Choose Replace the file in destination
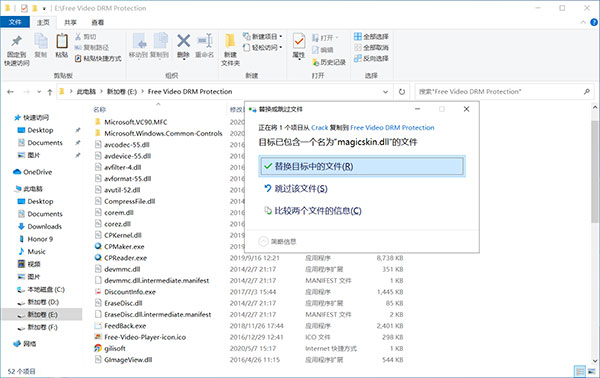This screenshot has width=600, height=378. point(362,166)
